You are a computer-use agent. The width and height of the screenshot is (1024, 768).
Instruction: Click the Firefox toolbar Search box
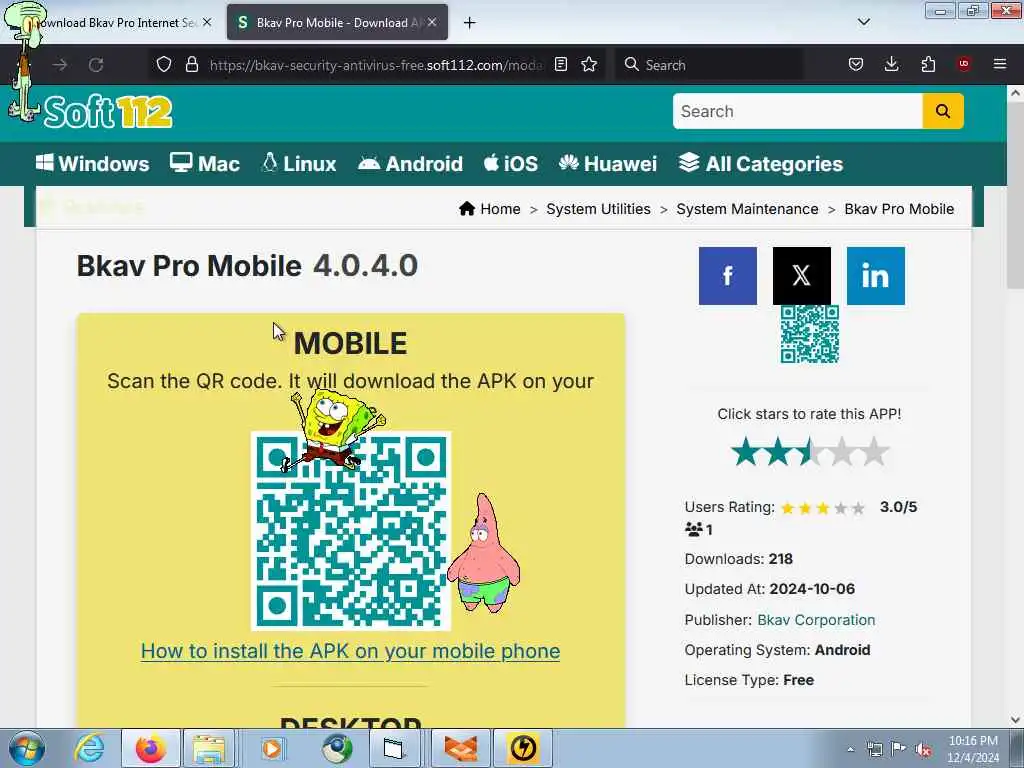click(709, 65)
